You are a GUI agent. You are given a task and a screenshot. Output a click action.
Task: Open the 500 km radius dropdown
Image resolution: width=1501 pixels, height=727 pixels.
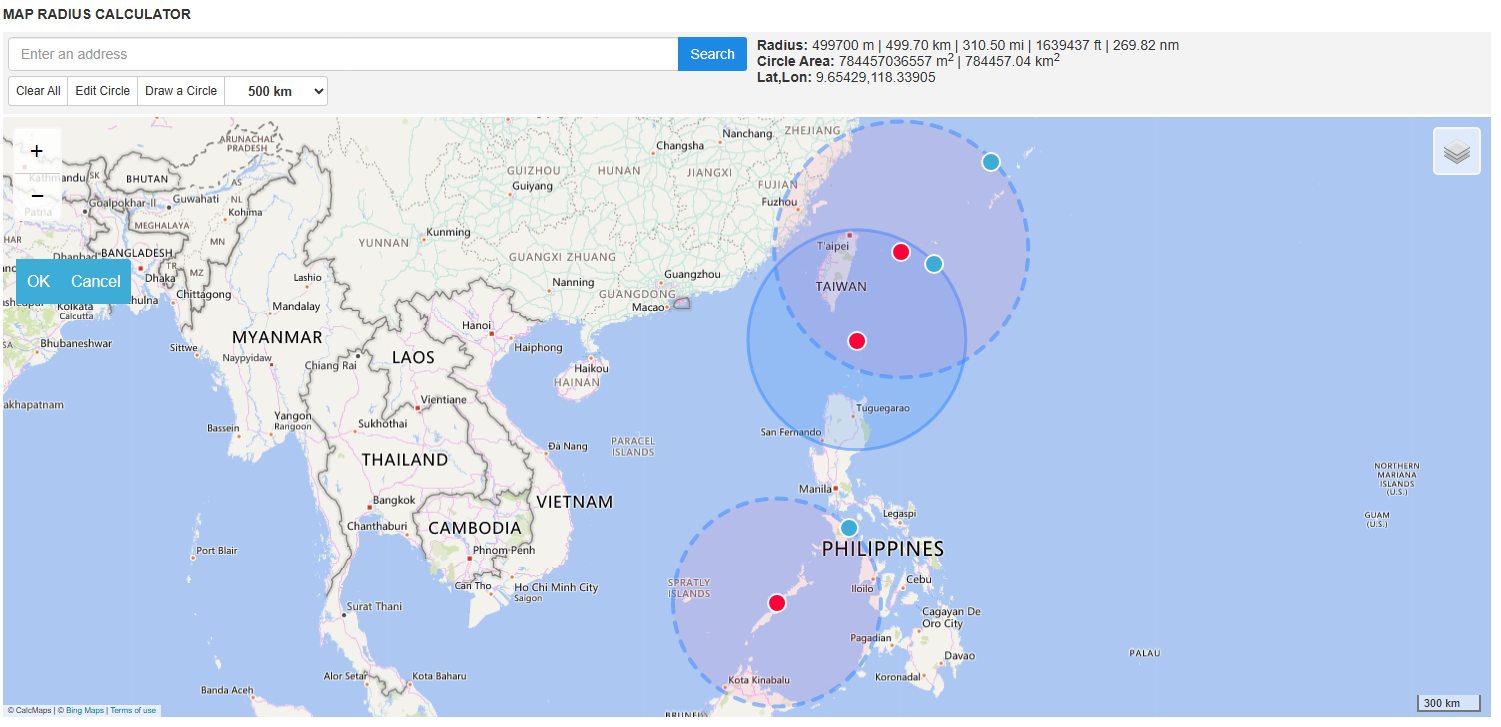(276, 91)
